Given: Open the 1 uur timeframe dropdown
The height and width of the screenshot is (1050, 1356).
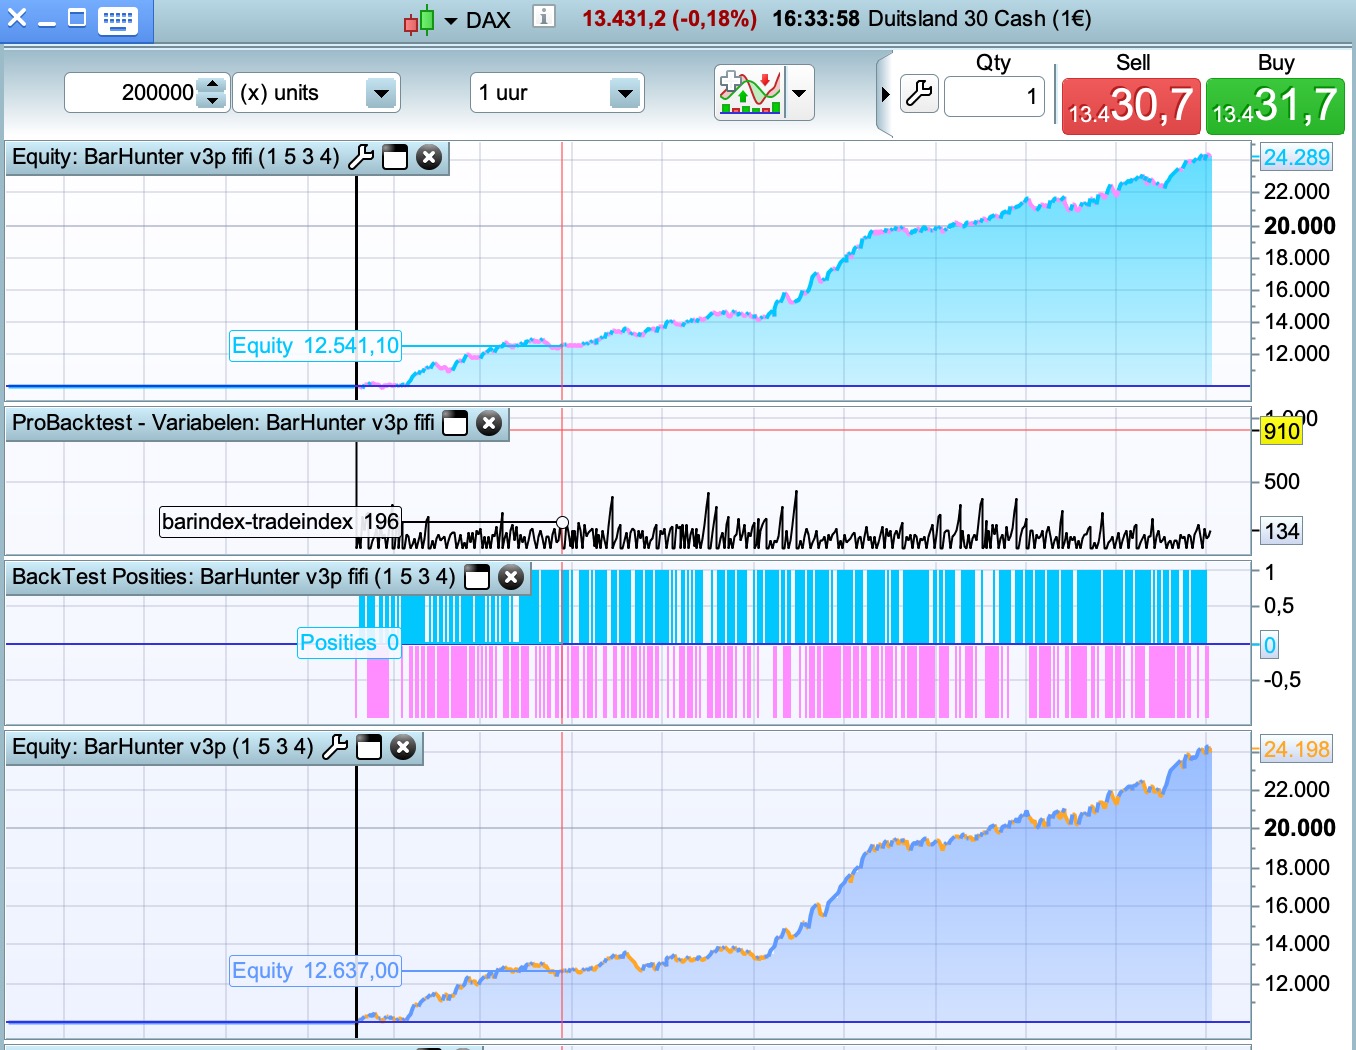Looking at the screenshot, I should tap(624, 94).
